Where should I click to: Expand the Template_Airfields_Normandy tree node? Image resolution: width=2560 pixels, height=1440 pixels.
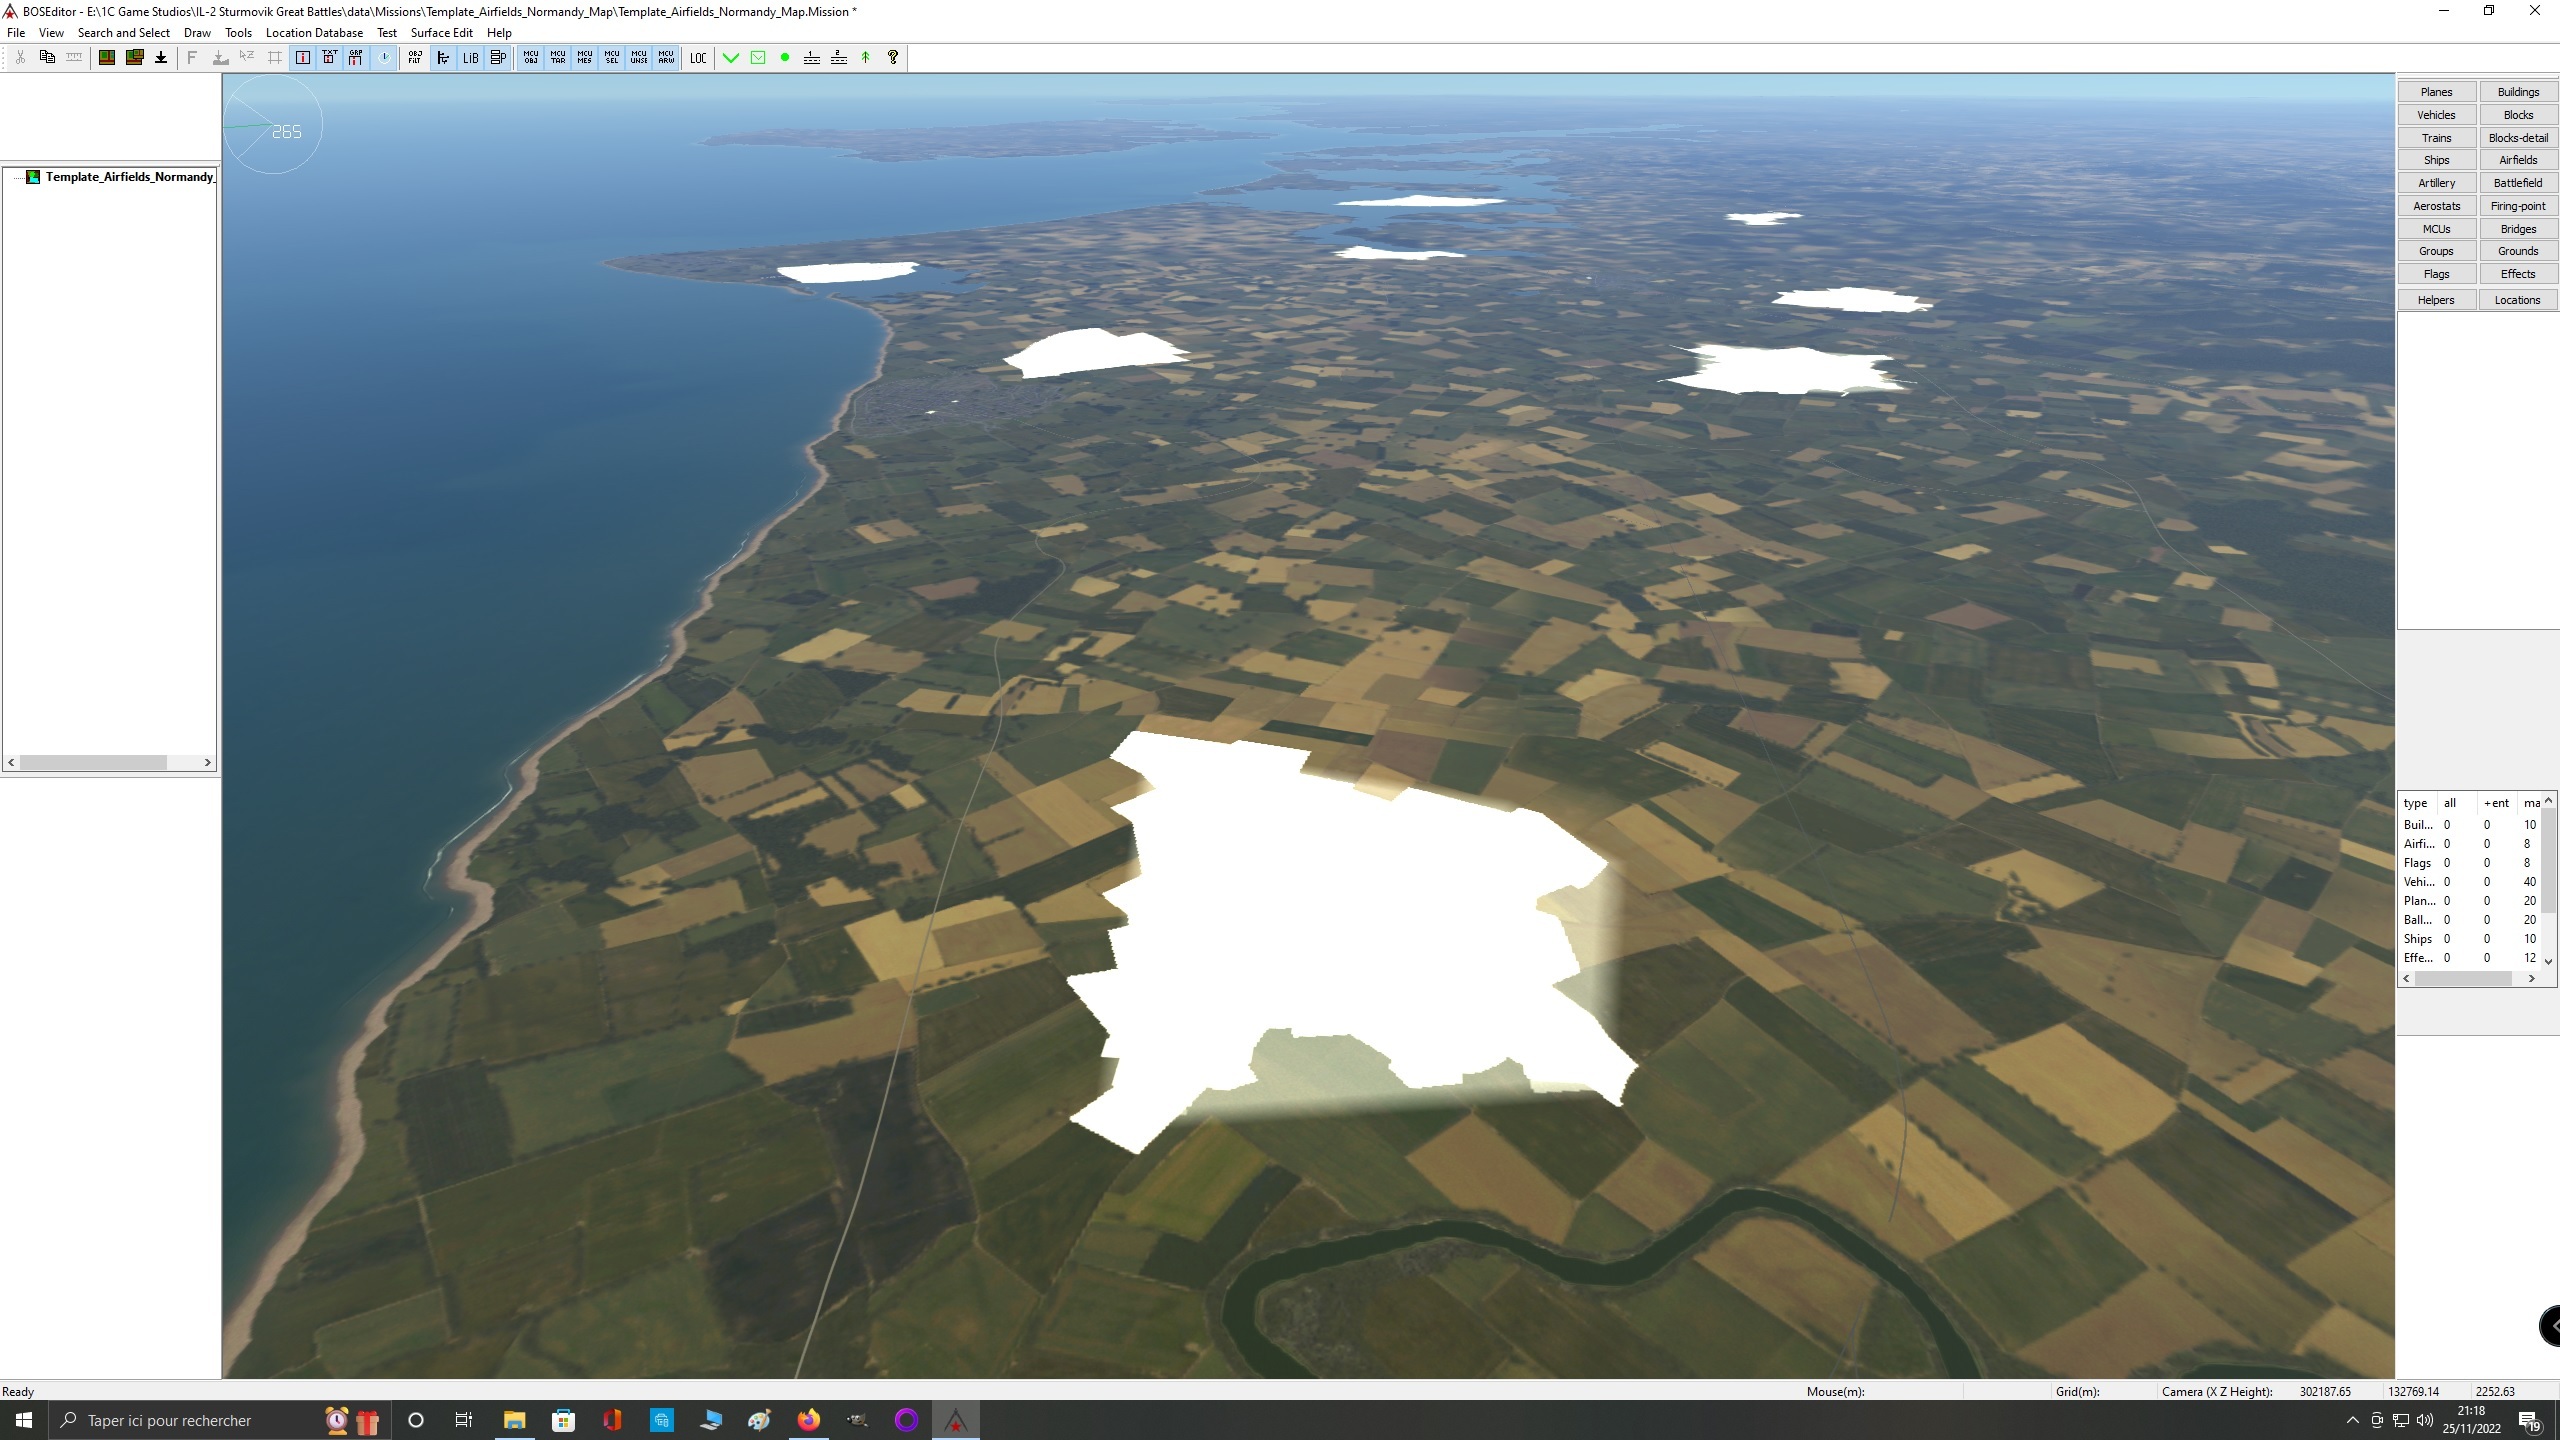[x=33, y=177]
